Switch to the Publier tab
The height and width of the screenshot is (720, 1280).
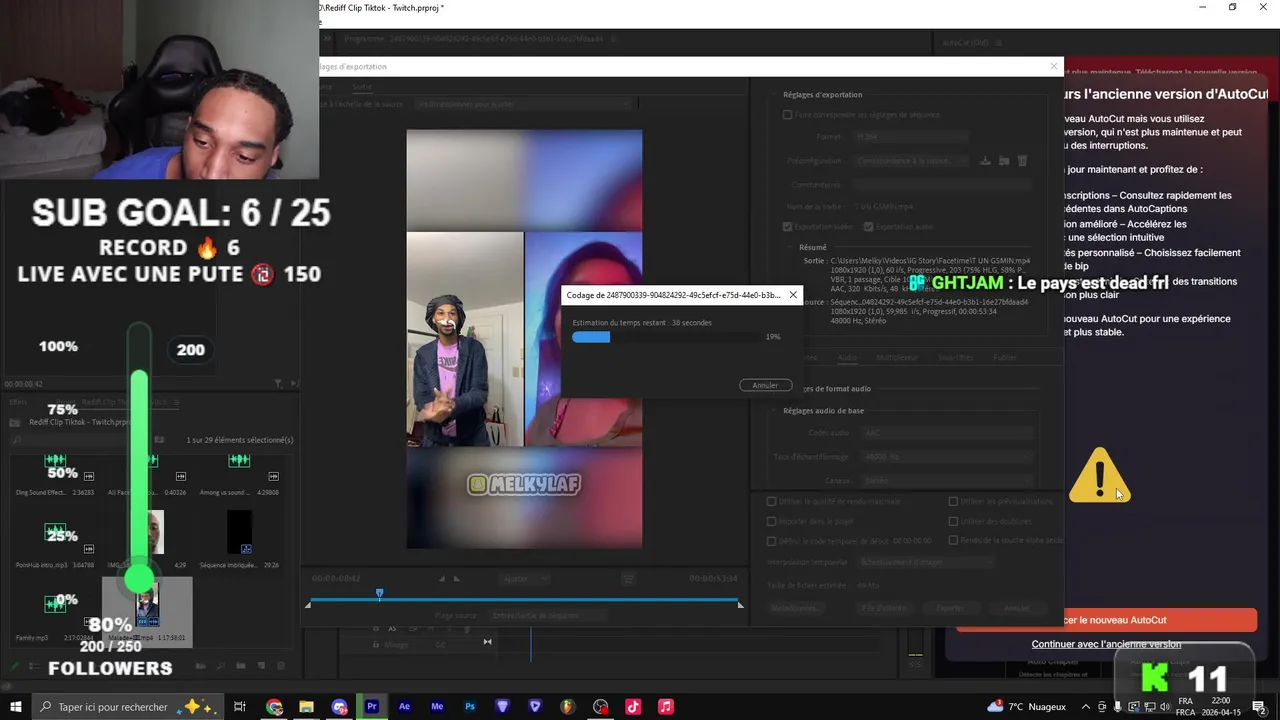pos(1004,357)
